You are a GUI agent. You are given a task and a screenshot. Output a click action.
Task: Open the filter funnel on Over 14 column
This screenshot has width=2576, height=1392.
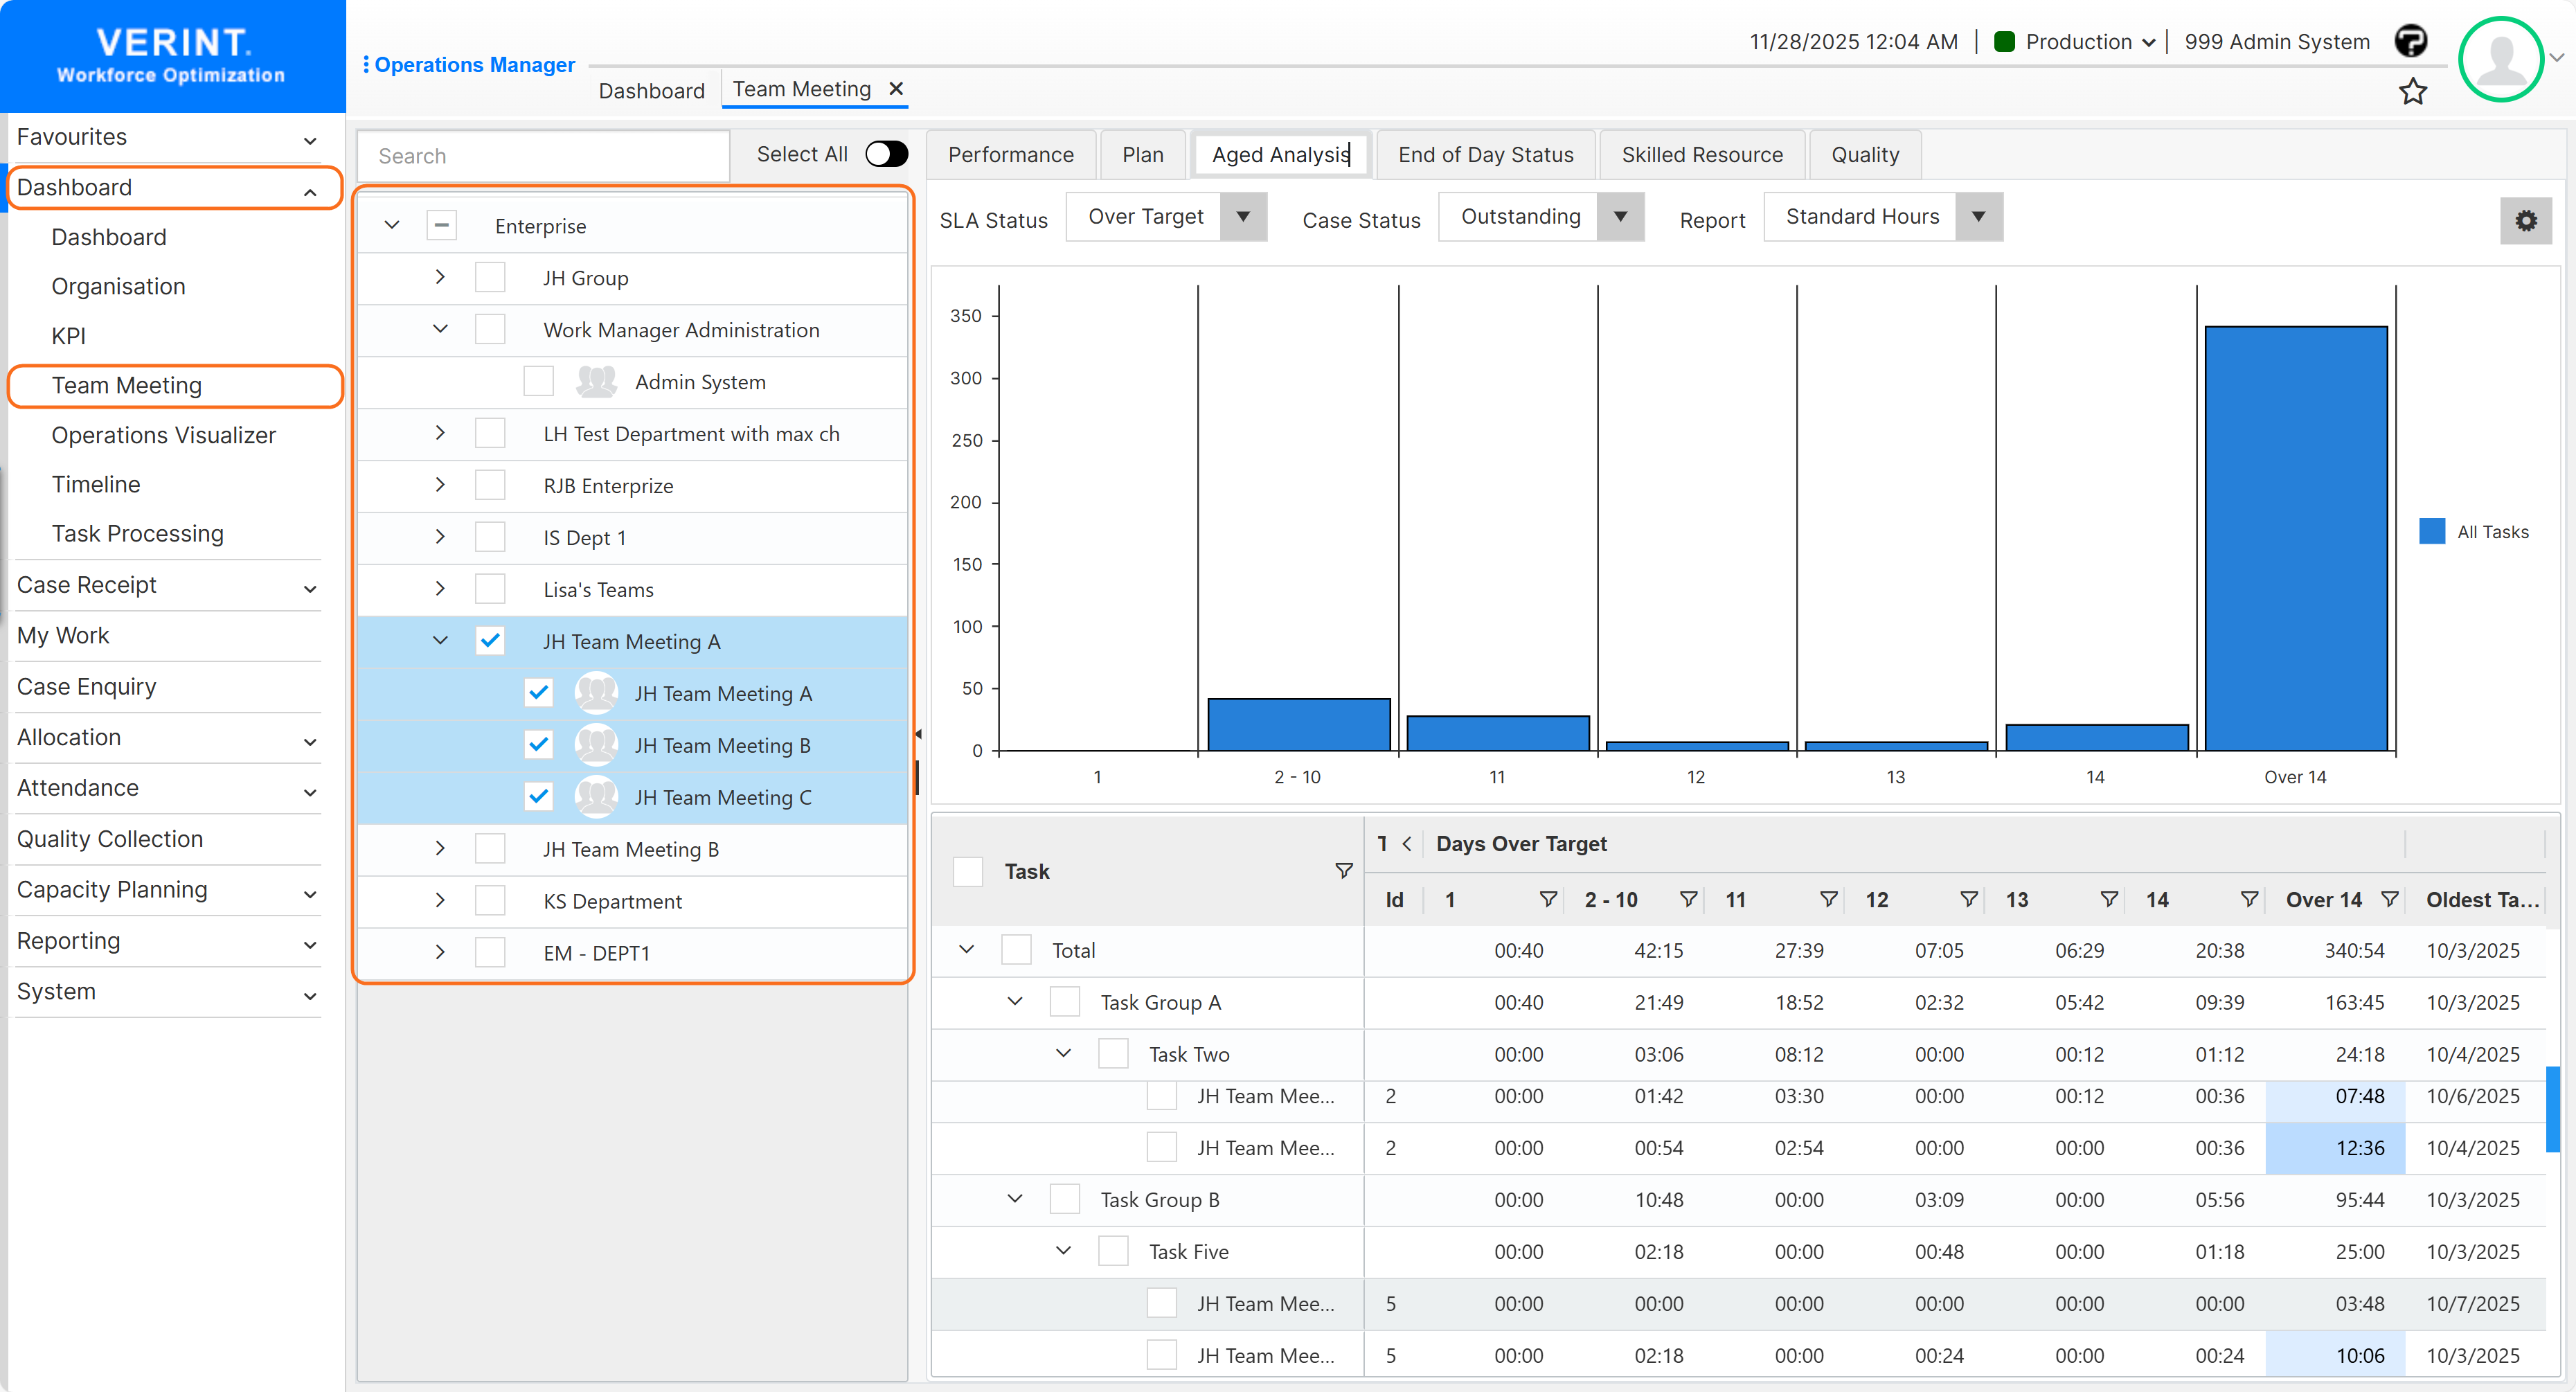pyautogui.click(x=2391, y=899)
